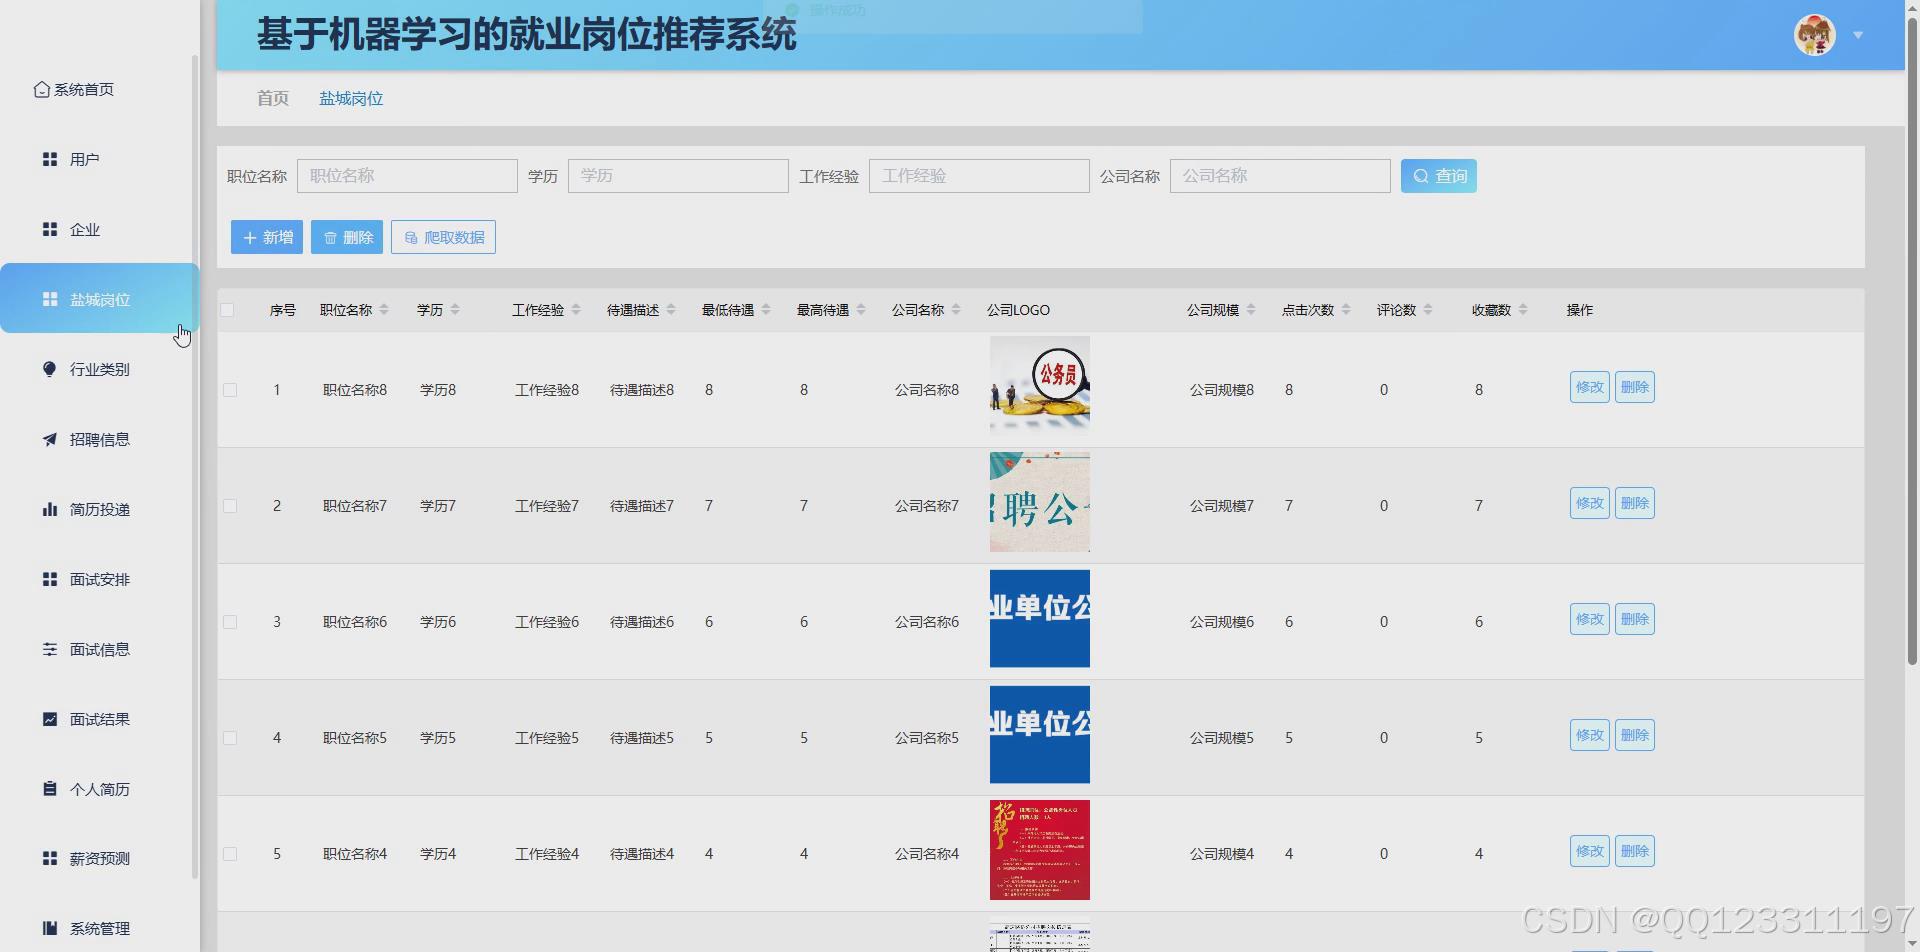Sort by 公司规模 column arrows
1920x952 pixels.
coord(1251,310)
